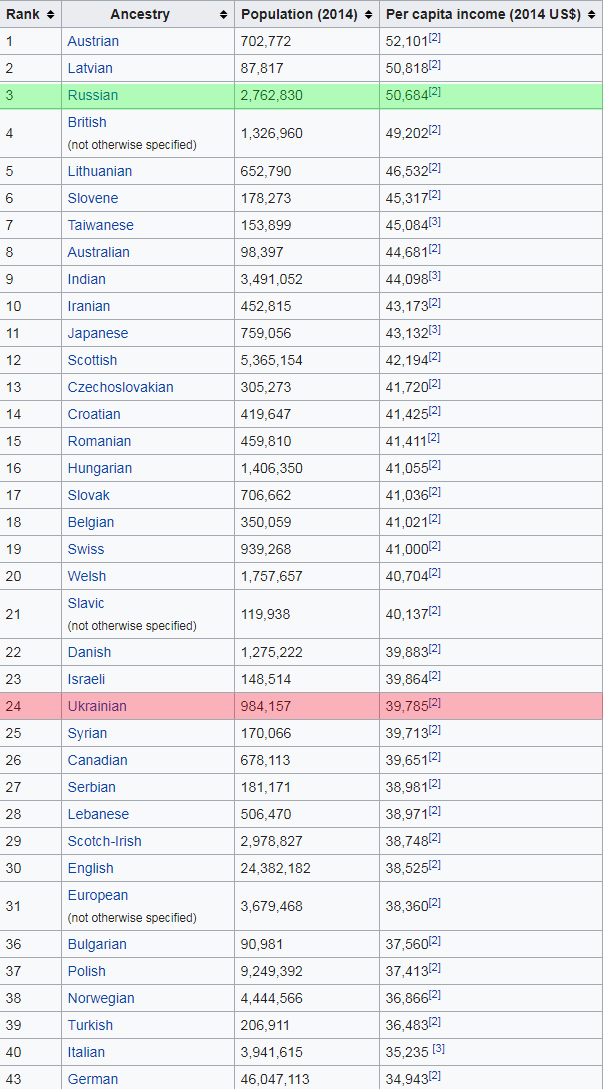This screenshot has height=1089, width=603.
Task: Open the Latvian ancestry link
Action: [x=90, y=68]
